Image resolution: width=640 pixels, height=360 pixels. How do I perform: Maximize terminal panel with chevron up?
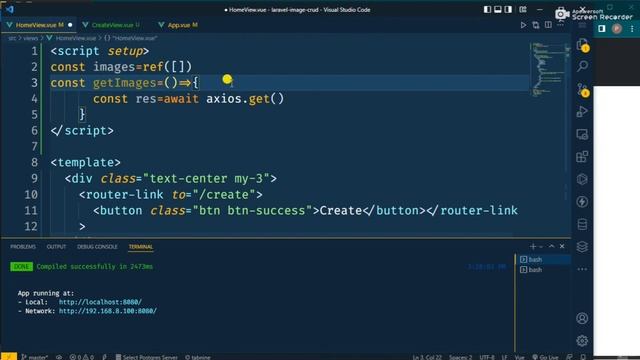point(551,246)
